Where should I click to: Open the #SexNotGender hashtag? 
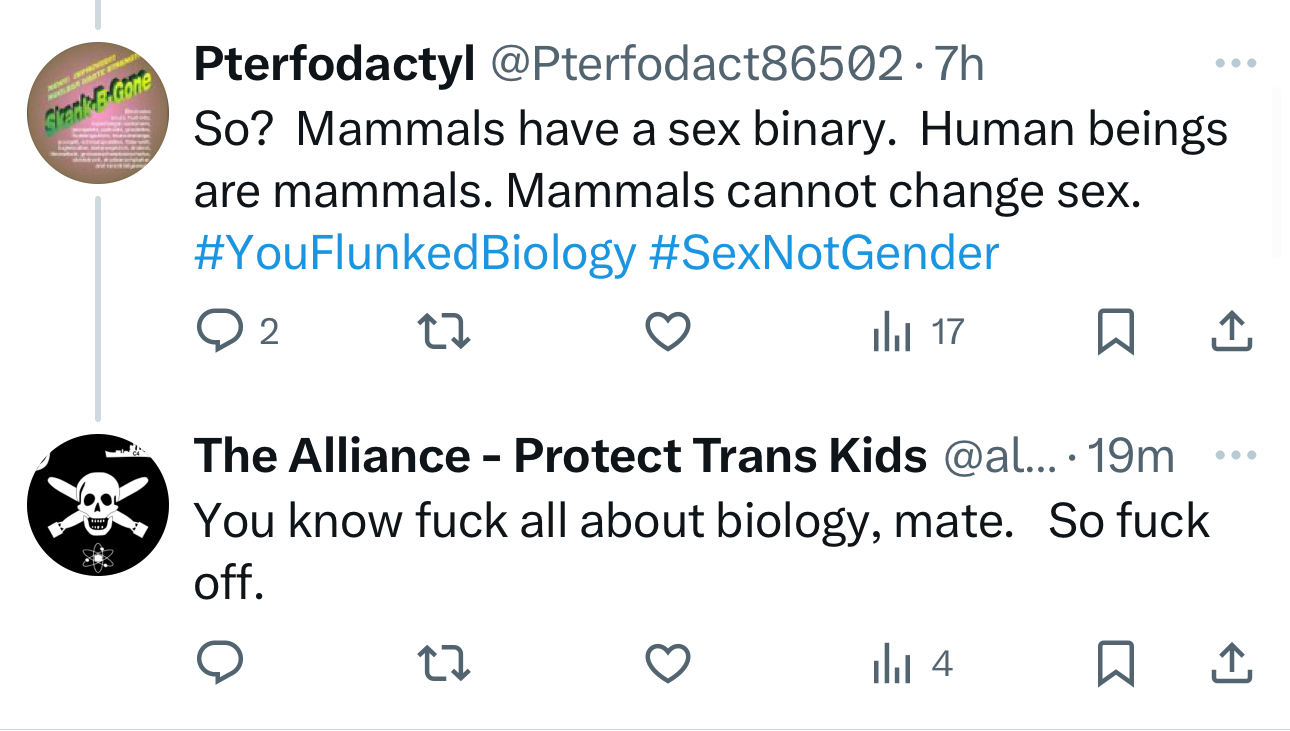pyautogui.click(x=823, y=254)
